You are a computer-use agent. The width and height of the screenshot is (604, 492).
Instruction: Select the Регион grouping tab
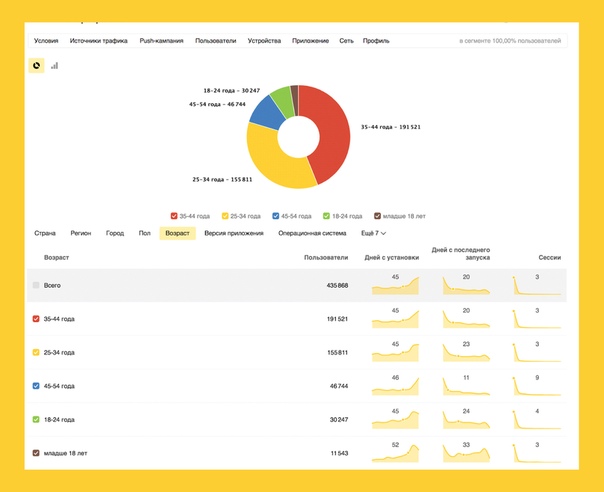81,233
